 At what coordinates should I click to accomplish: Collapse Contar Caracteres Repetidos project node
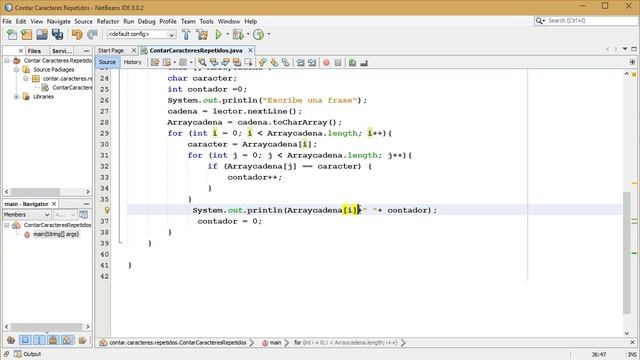7,60
